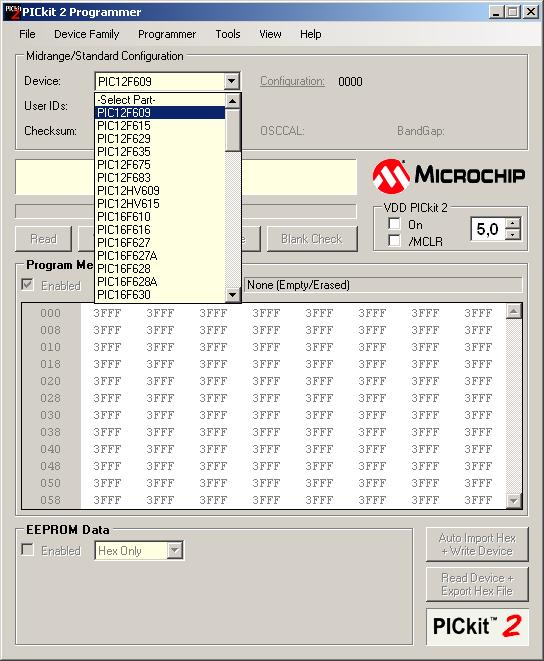544x661 pixels.
Task: Open the Help menu
Action: (311, 34)
